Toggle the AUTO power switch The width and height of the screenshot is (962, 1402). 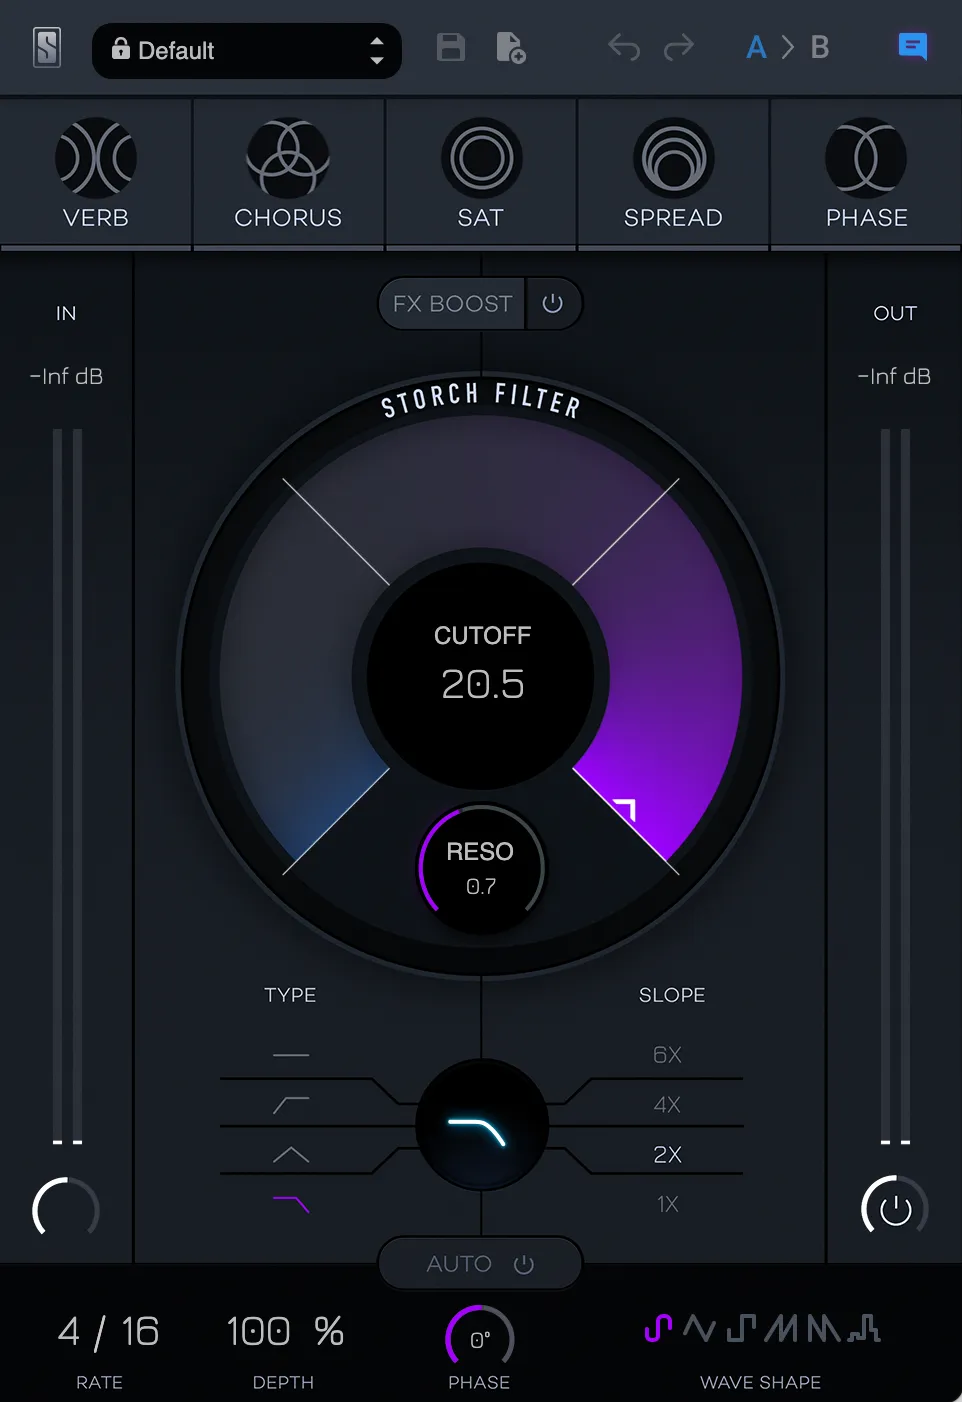point(526,1263)
